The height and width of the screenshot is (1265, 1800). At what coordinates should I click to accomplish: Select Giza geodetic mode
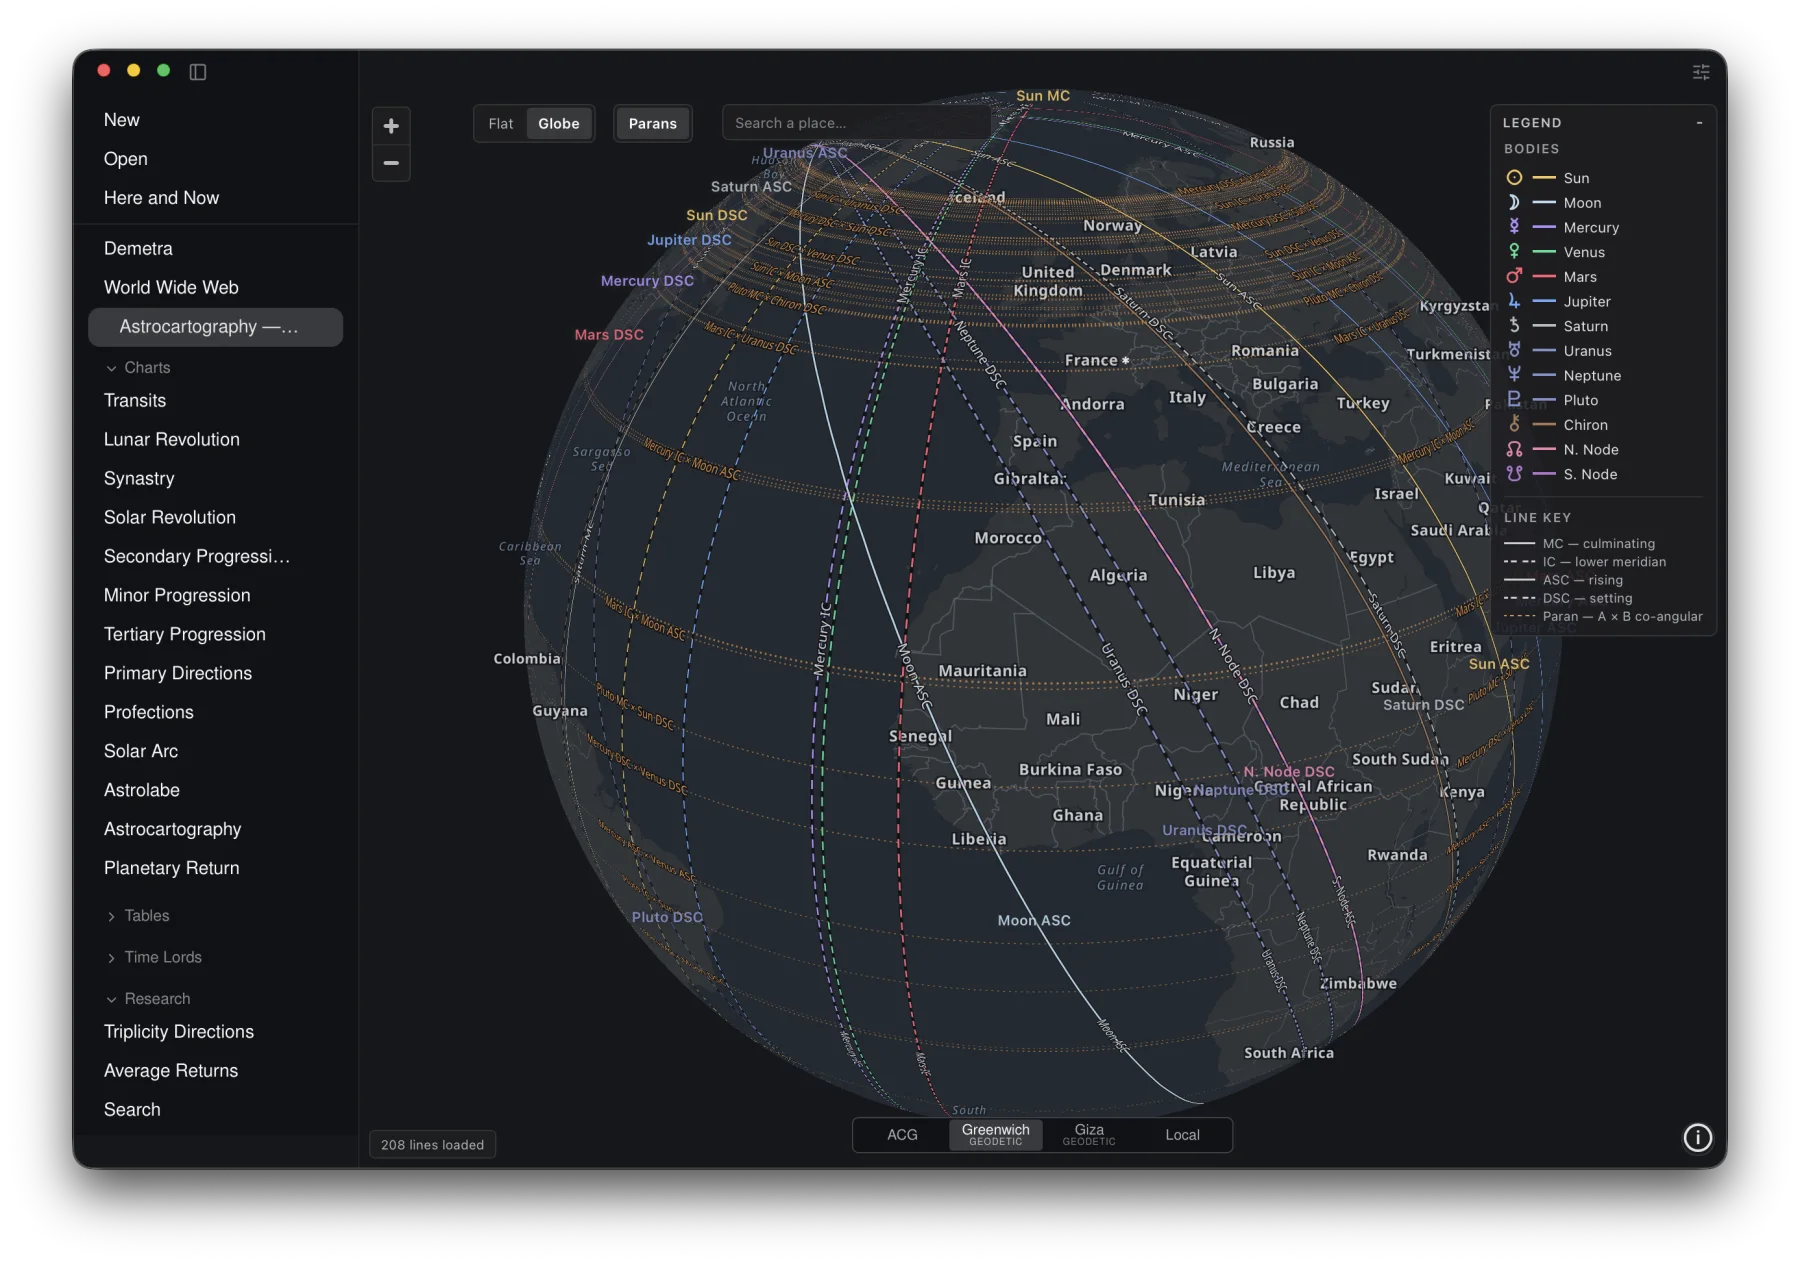click(1088, 1135)
